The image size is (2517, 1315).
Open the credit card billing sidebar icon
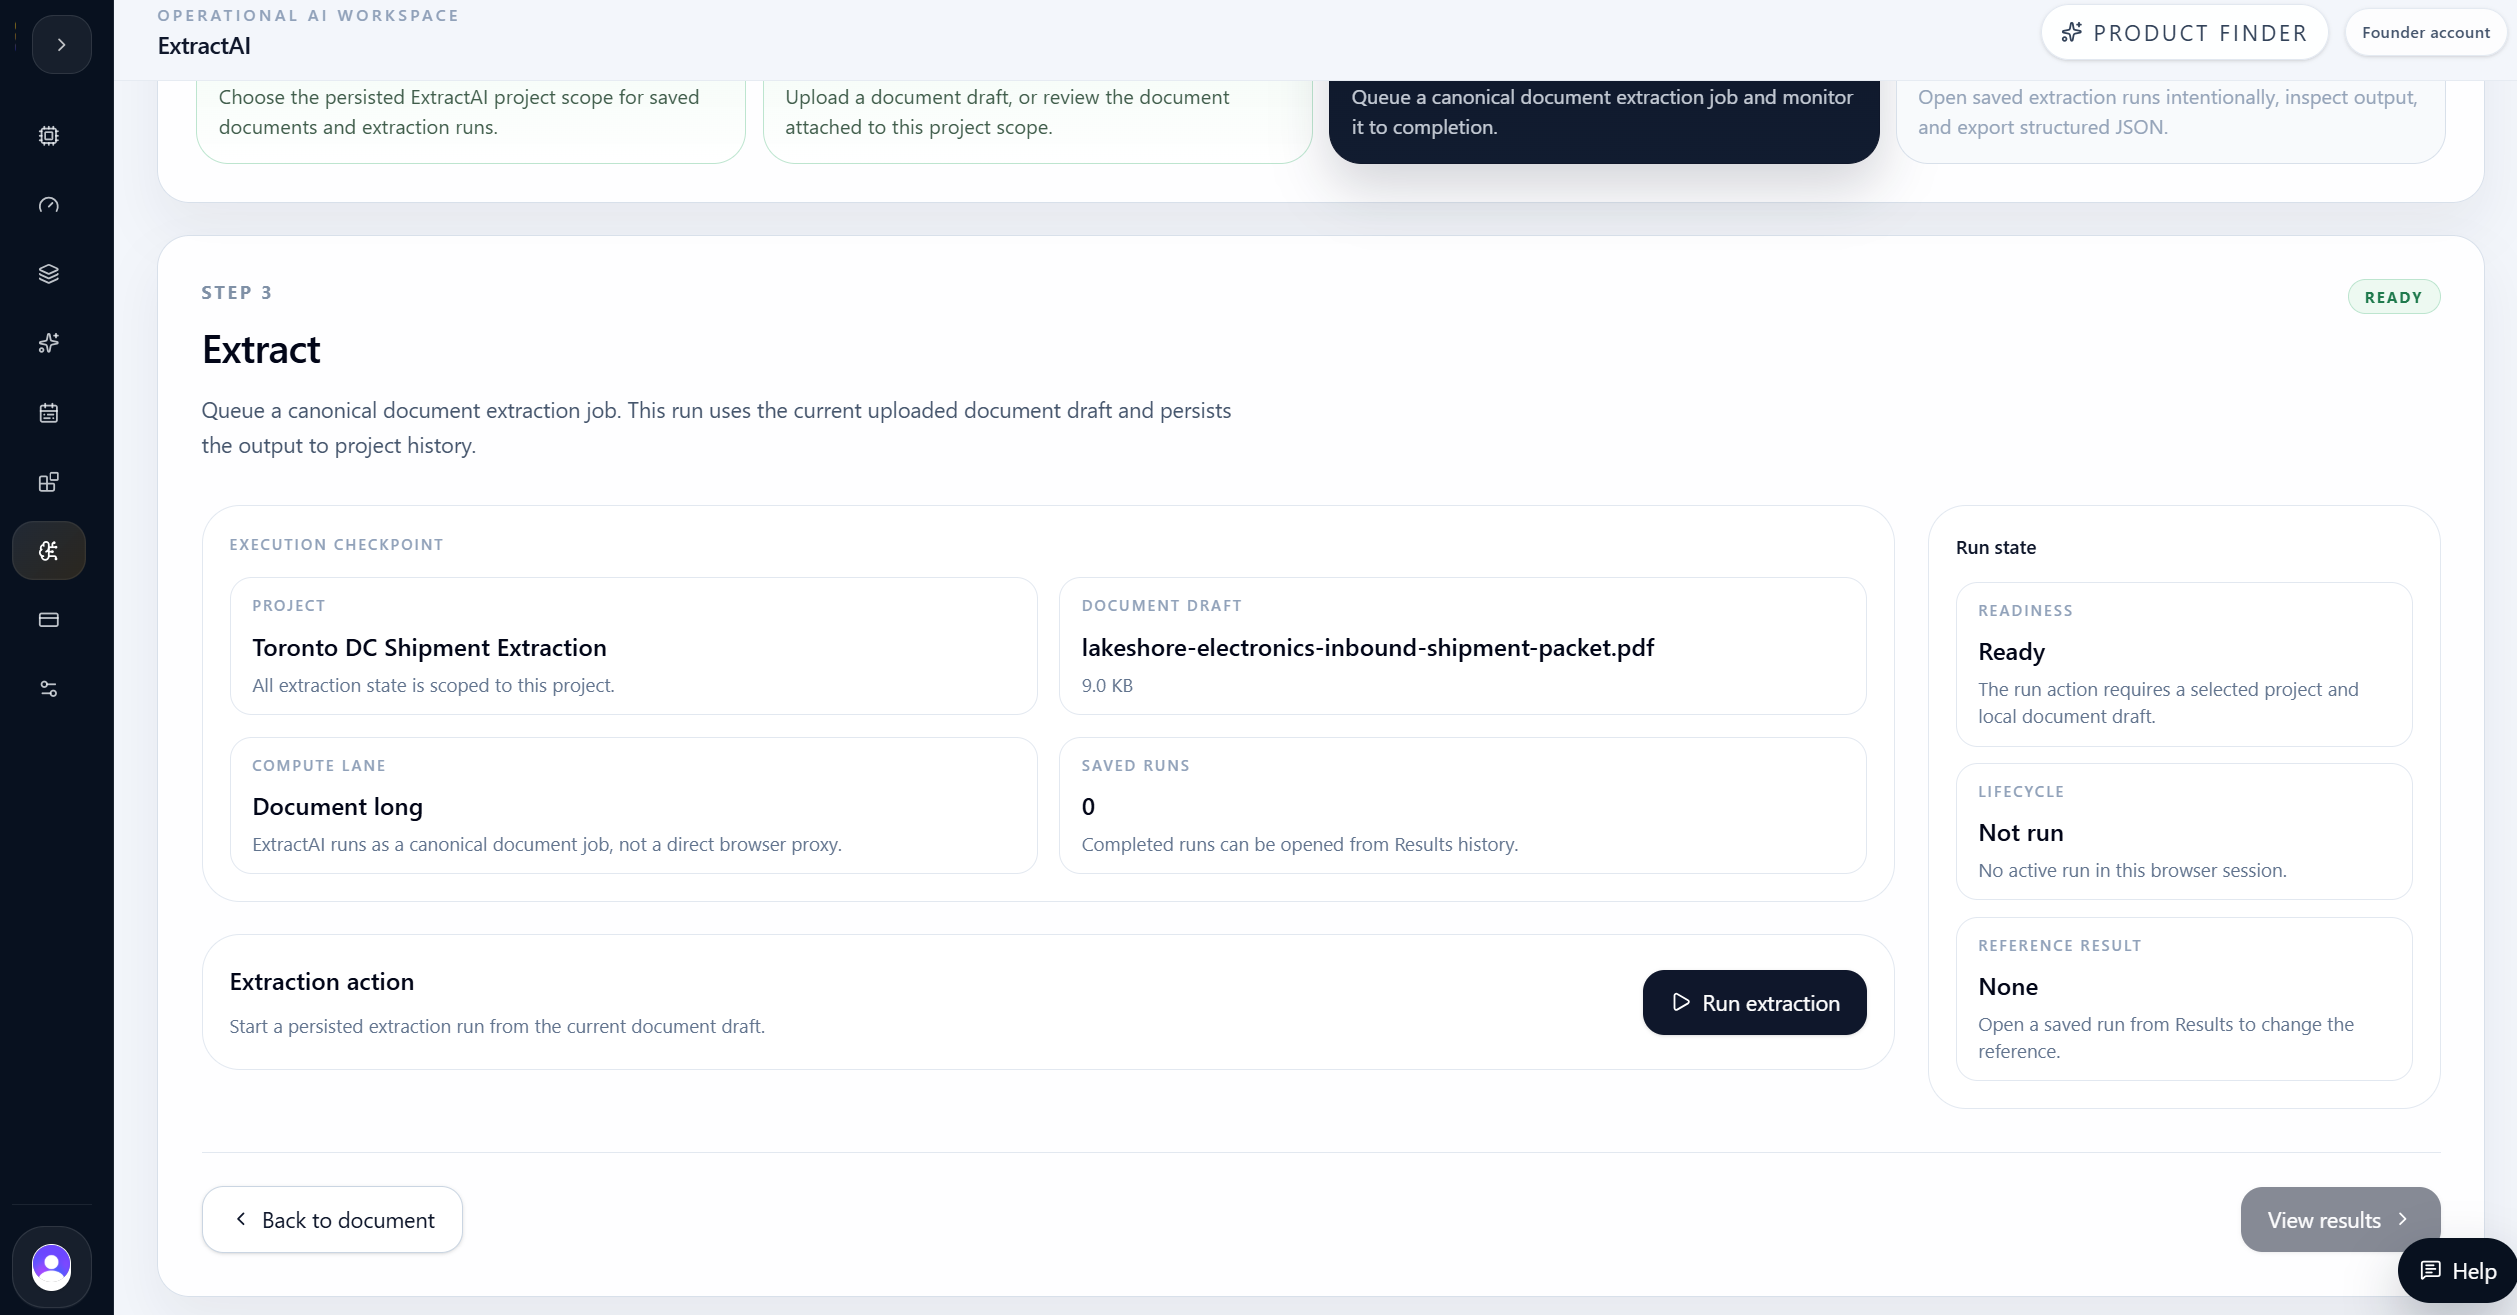pyautogui.click(x=48, y=620)
